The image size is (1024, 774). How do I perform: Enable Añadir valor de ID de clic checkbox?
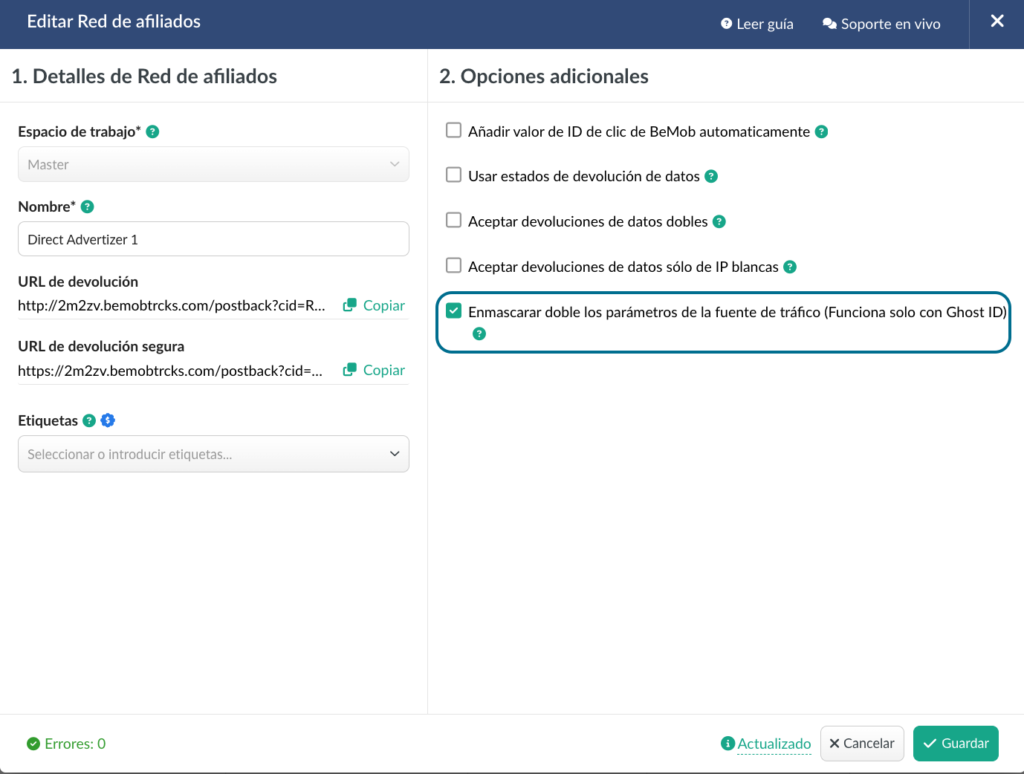[454, 130]
